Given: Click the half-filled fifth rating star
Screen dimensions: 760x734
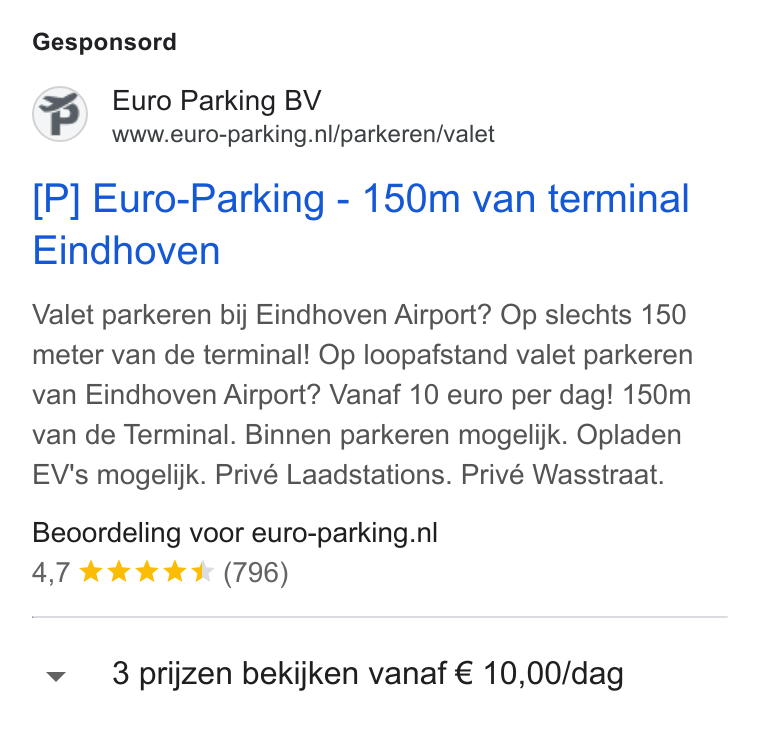Looking at the screenshot, I should point(202,571).
